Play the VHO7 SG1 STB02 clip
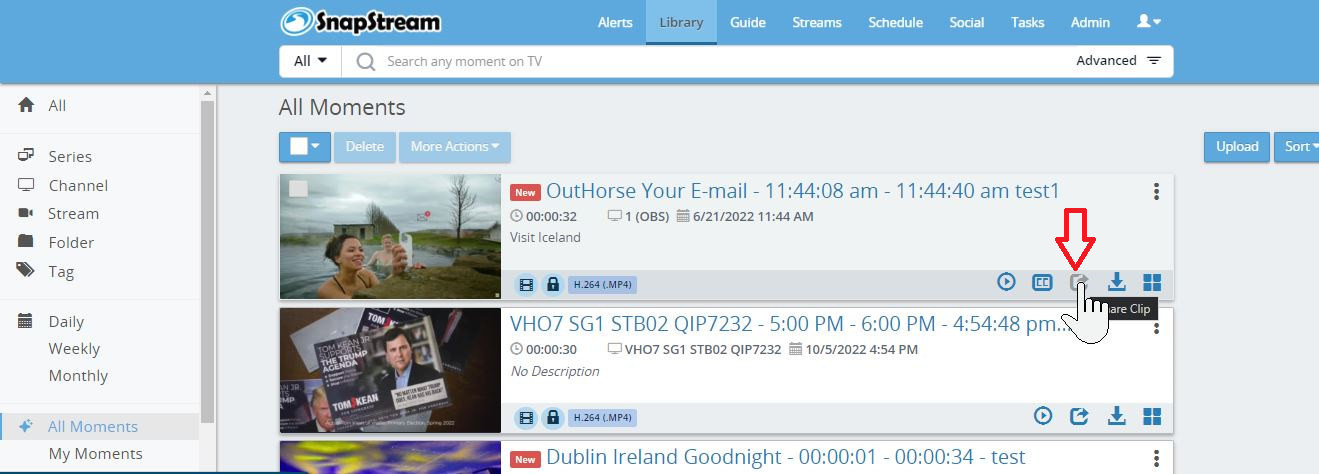Screen dimensions: 1319x474 pos(1043,415)
